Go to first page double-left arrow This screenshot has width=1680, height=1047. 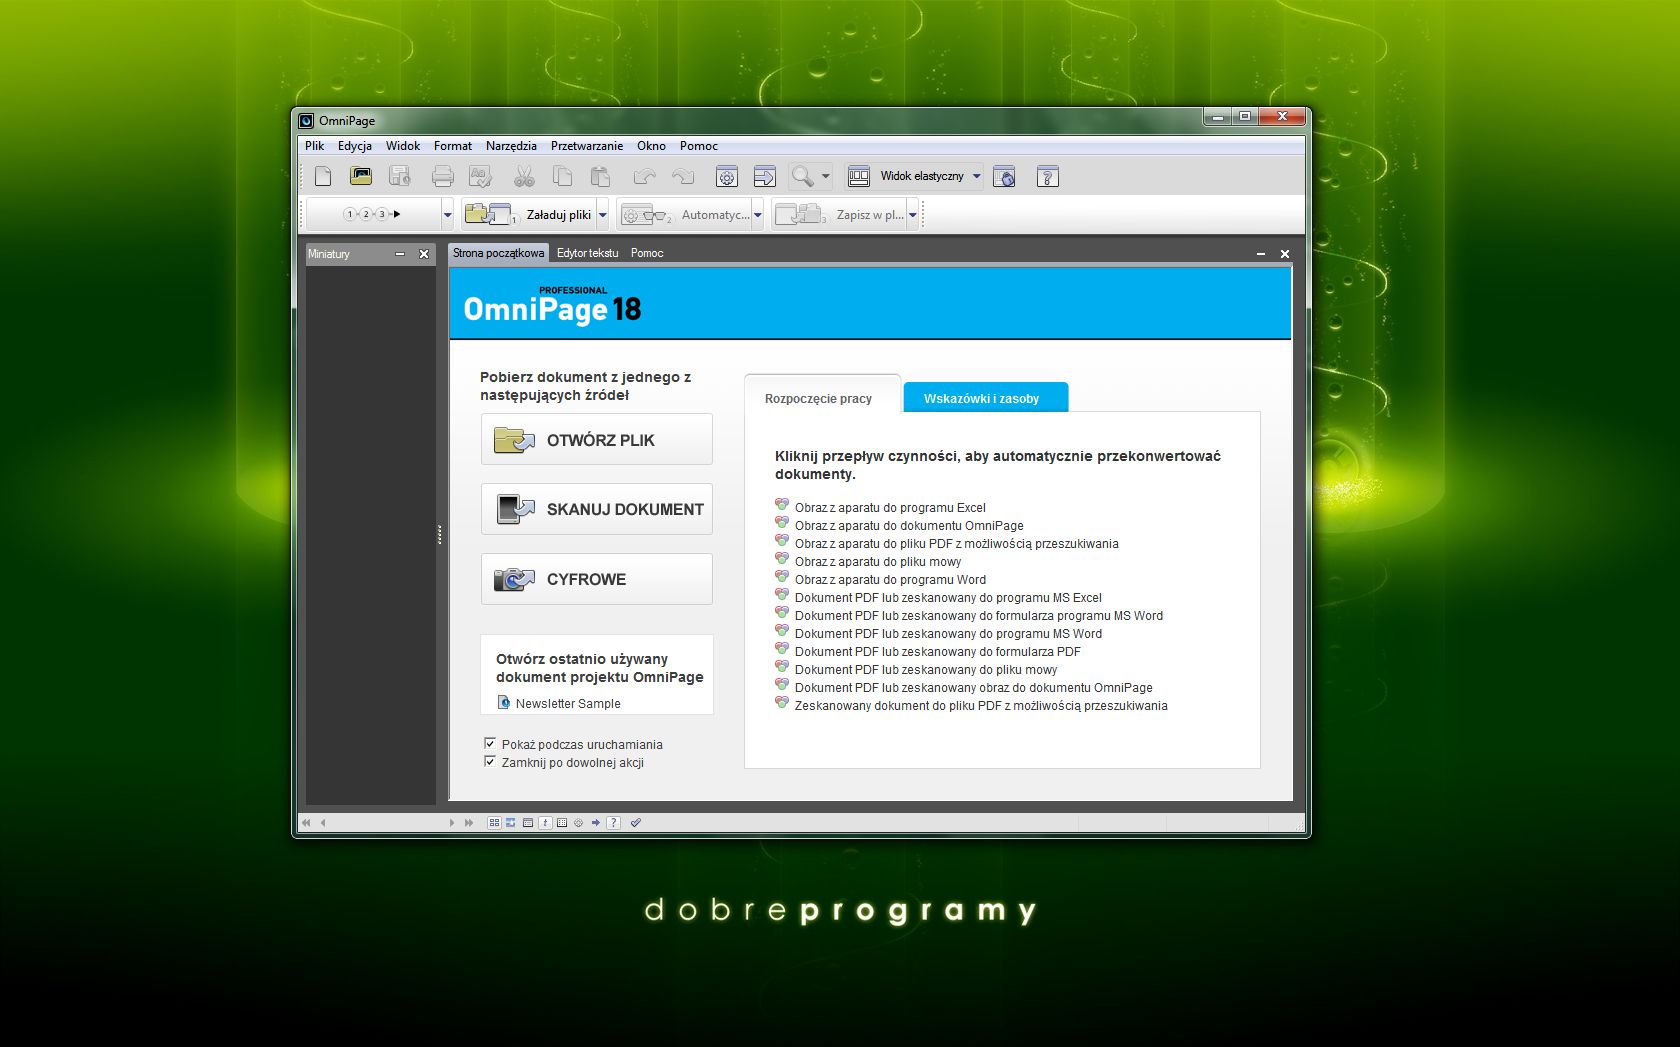coord(306,823)
